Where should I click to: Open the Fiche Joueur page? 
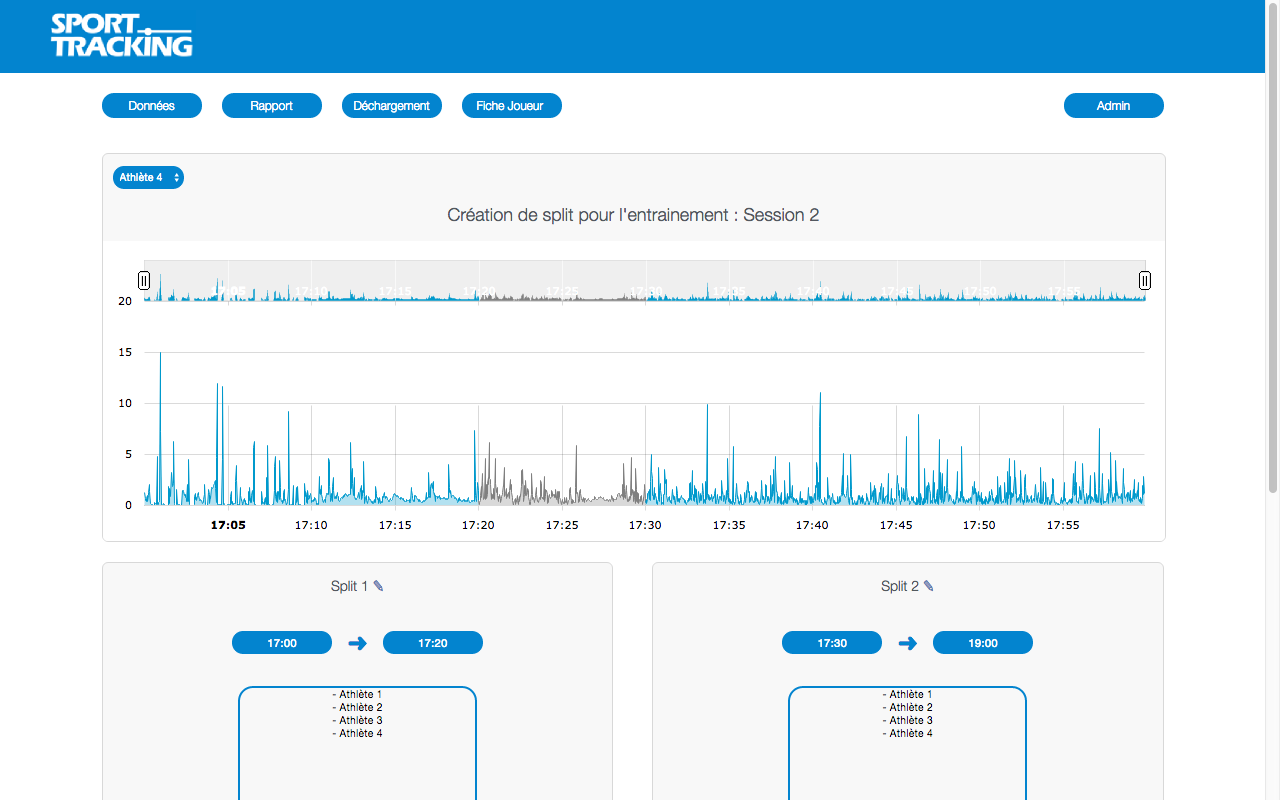511,106
